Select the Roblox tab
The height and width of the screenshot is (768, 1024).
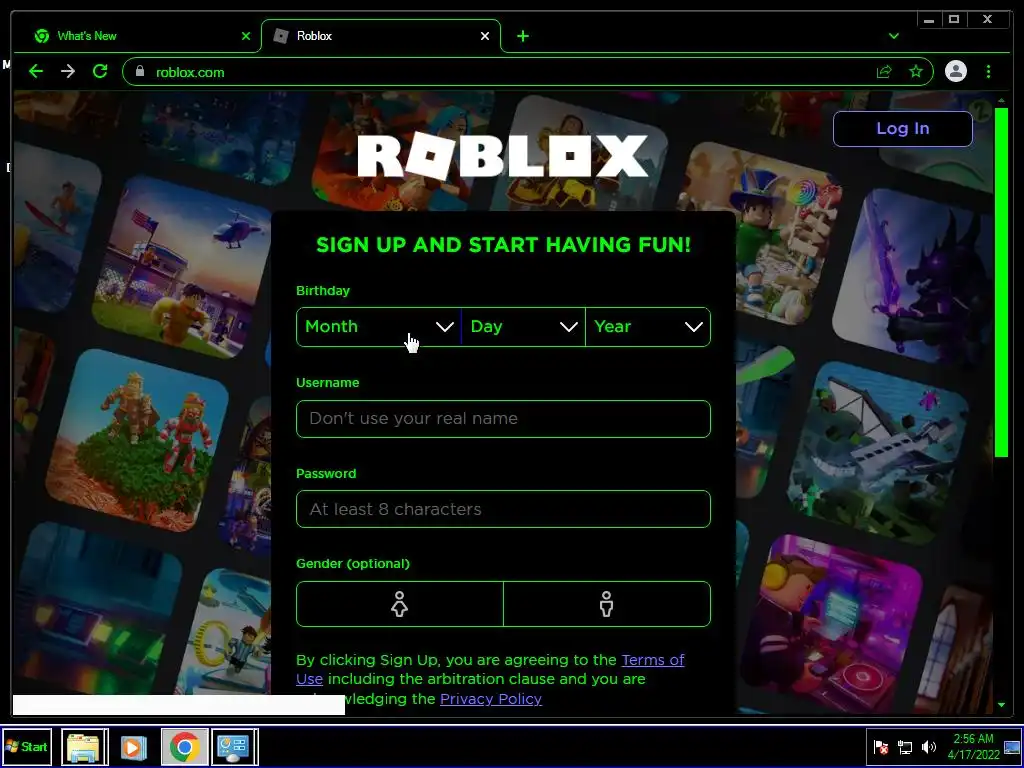pyautogui.click(x=381, y=36)
